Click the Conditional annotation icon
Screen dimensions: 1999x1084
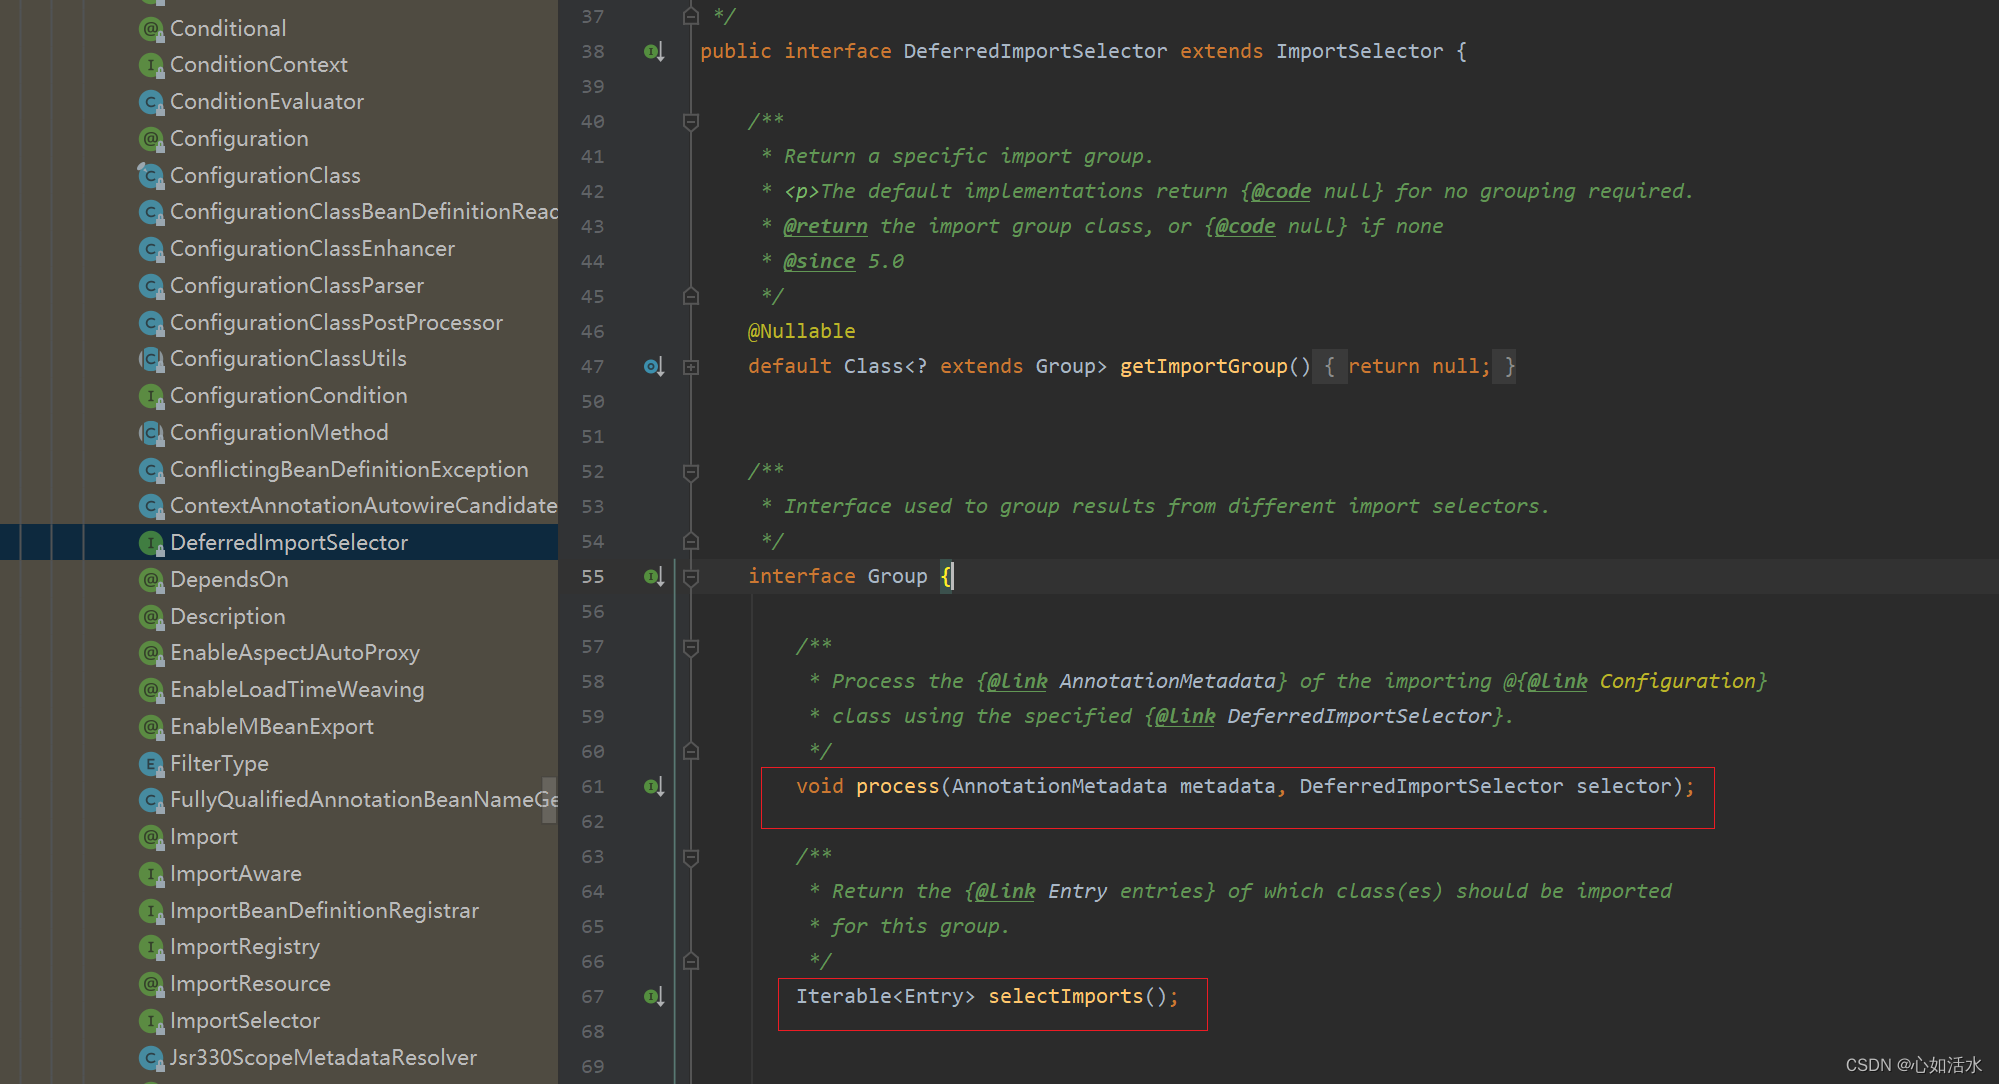tap(151, 29)
